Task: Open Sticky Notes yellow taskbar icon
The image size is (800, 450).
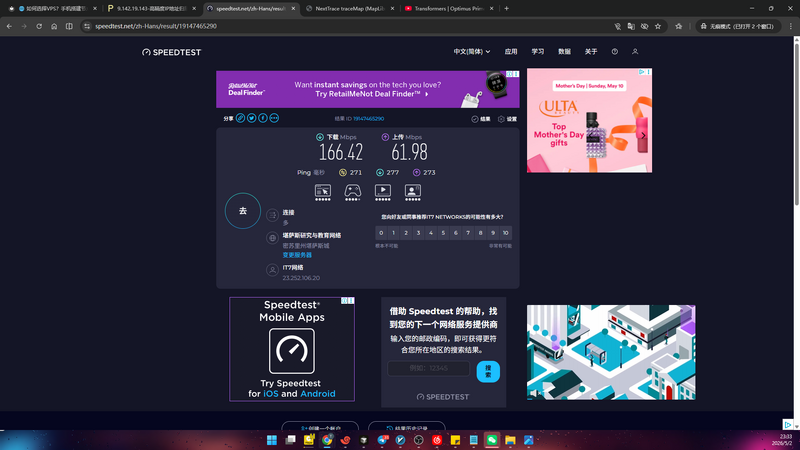Action: 456,440
